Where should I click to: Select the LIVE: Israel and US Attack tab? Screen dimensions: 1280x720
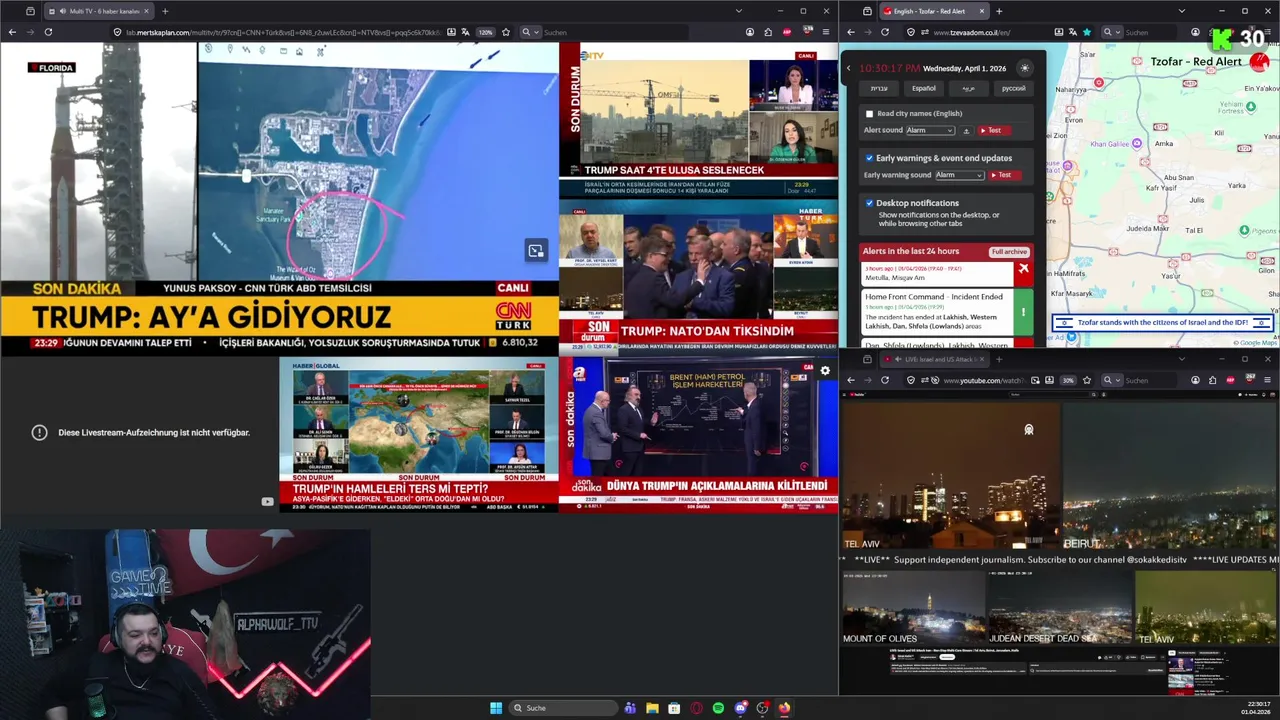(x=932, y=359)
